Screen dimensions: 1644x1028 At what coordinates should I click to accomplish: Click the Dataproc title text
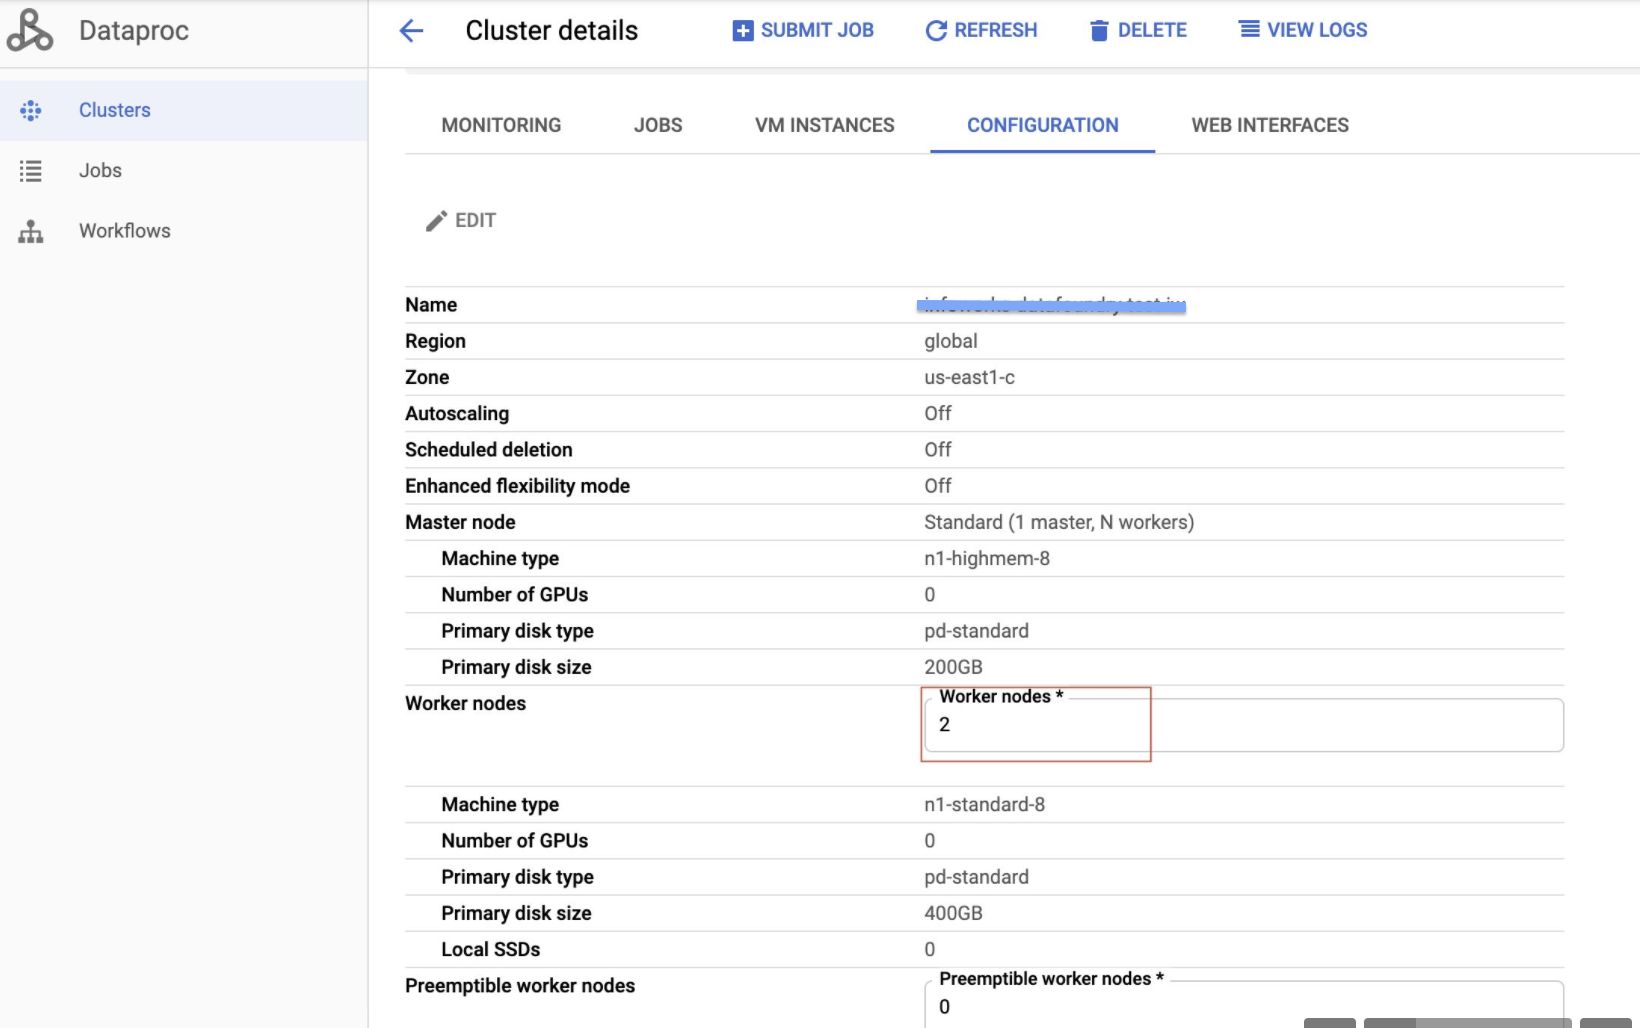(x=134, y=31)
